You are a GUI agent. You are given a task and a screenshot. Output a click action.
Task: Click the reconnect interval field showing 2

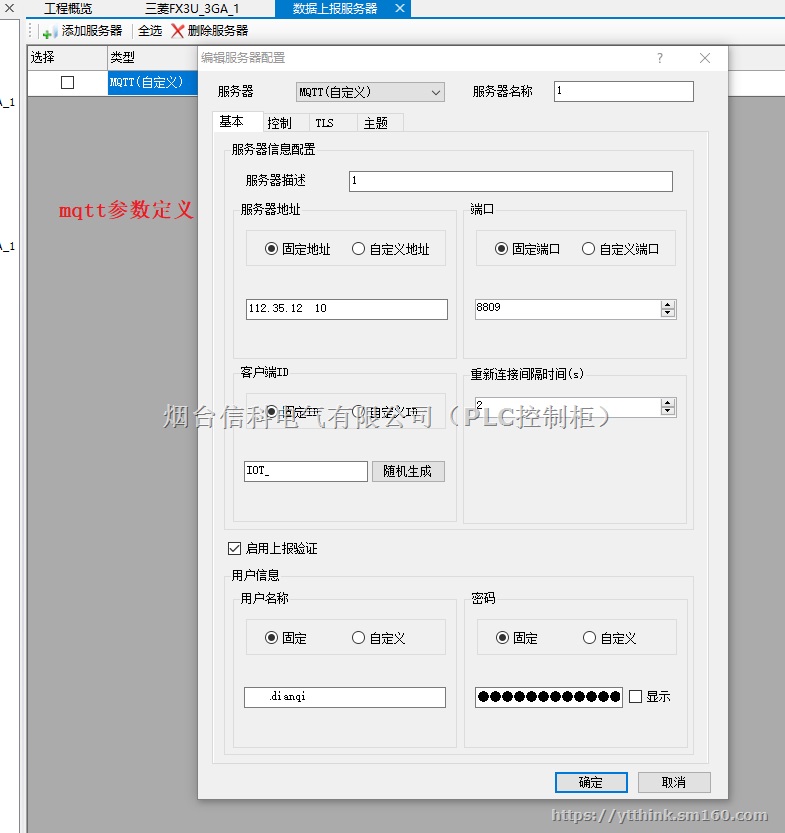tap(567, 407)
